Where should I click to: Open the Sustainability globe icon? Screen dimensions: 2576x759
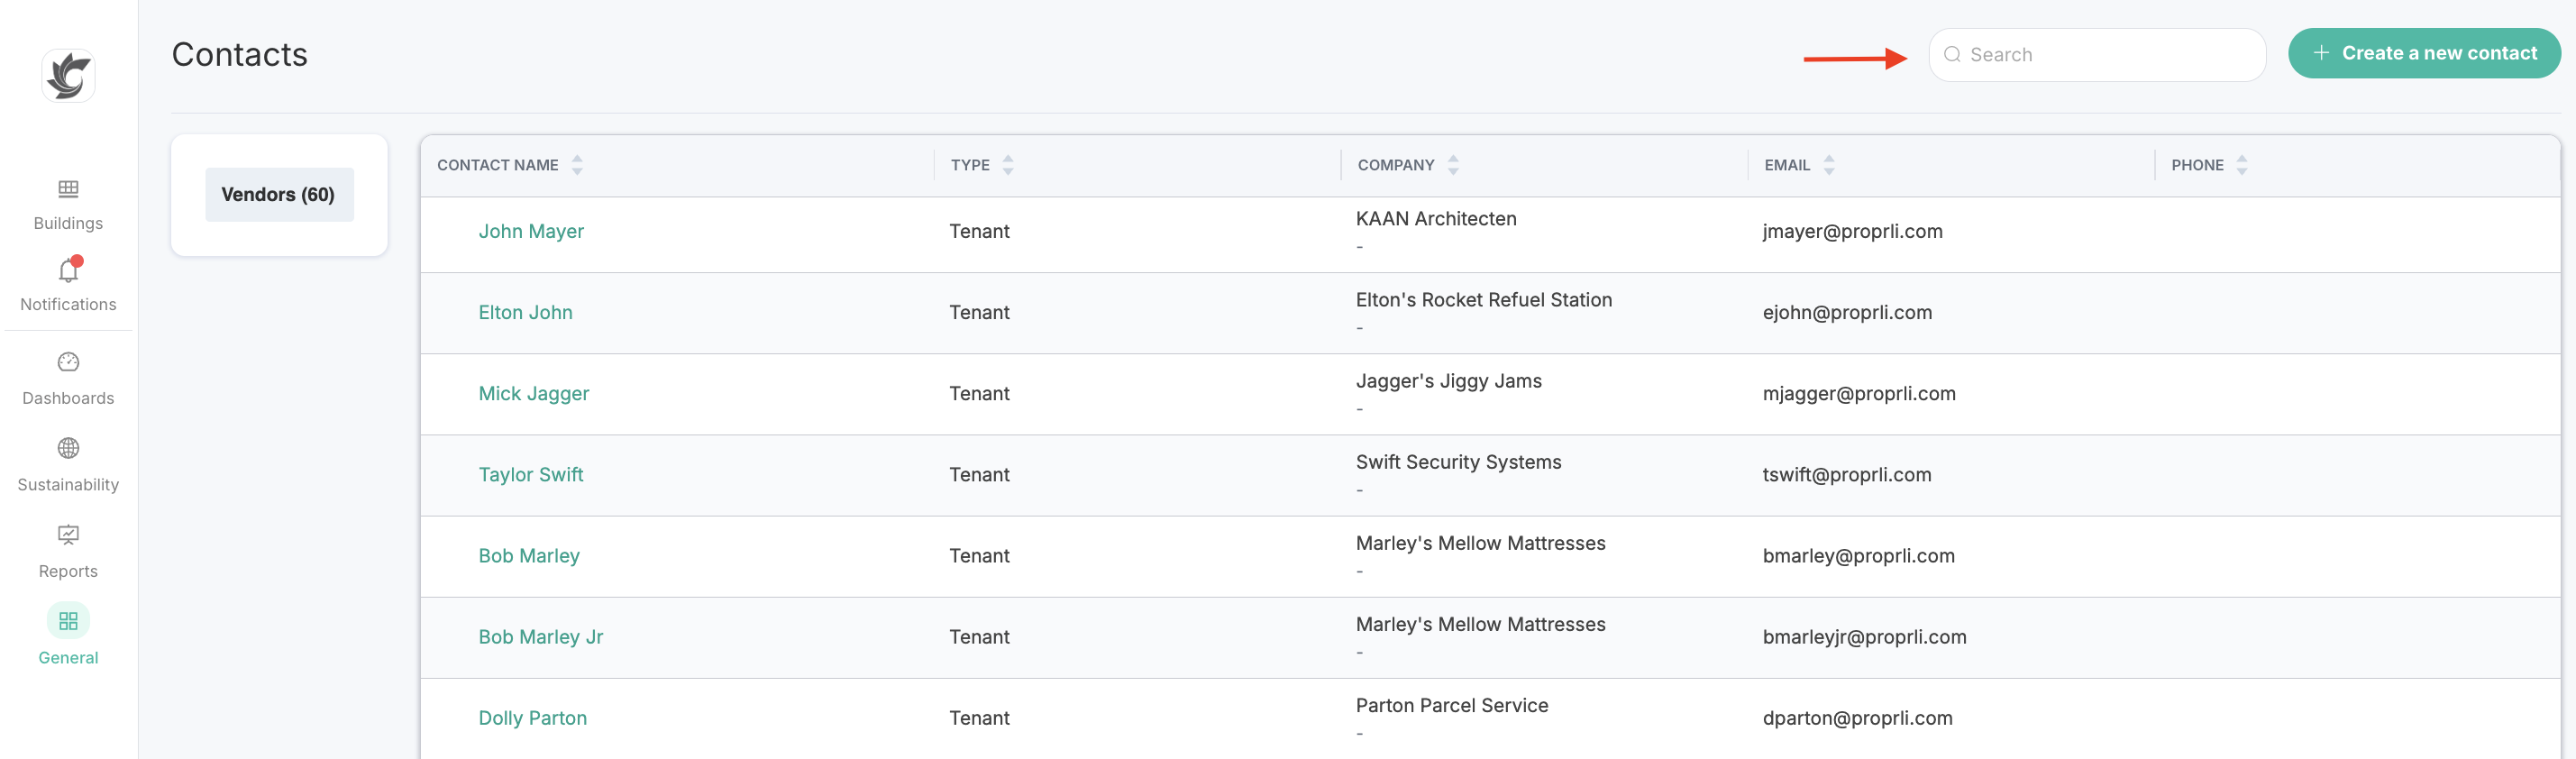coord(68,448)
